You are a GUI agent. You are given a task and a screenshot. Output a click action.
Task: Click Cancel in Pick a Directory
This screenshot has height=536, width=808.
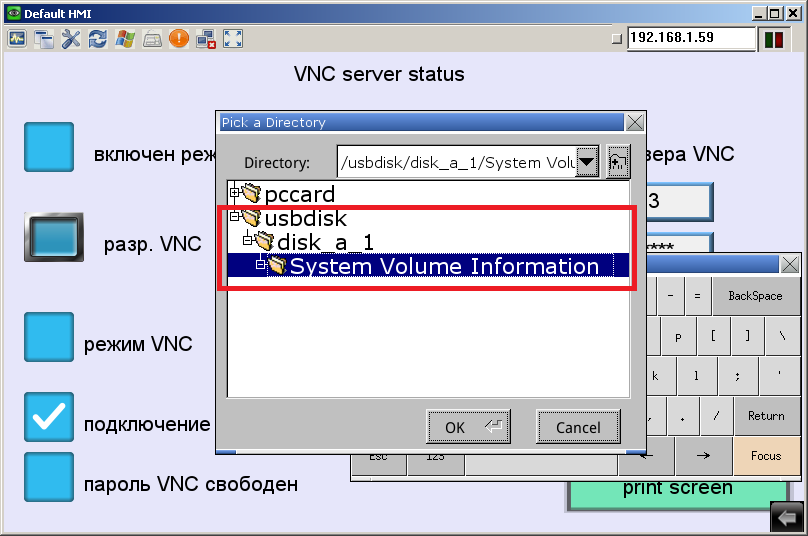point(578,426)
